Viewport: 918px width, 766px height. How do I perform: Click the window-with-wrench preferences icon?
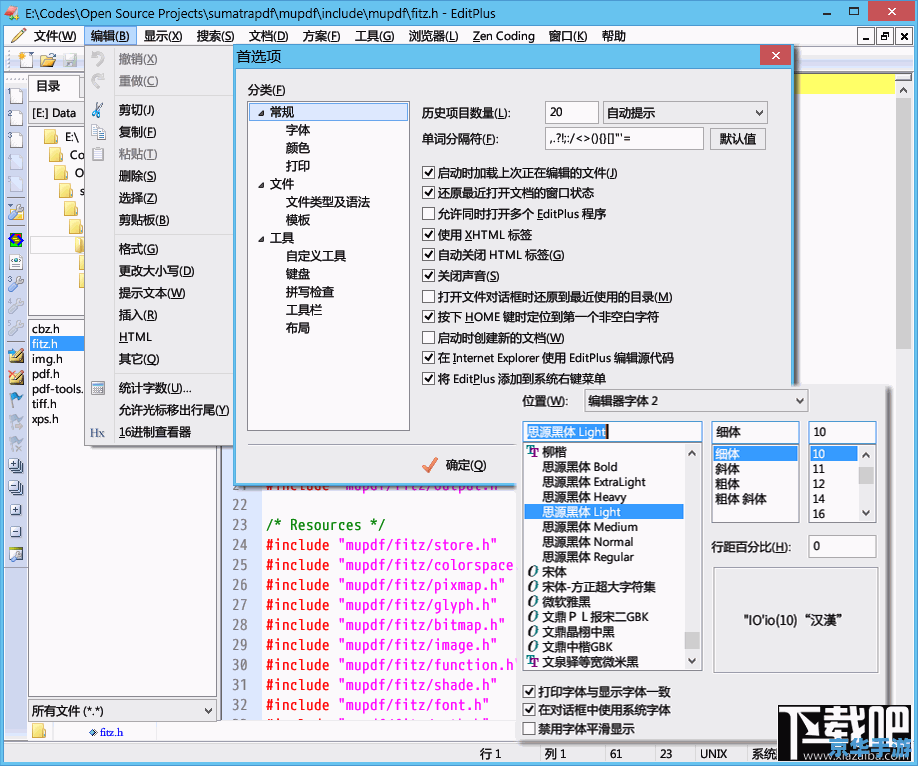16,554
